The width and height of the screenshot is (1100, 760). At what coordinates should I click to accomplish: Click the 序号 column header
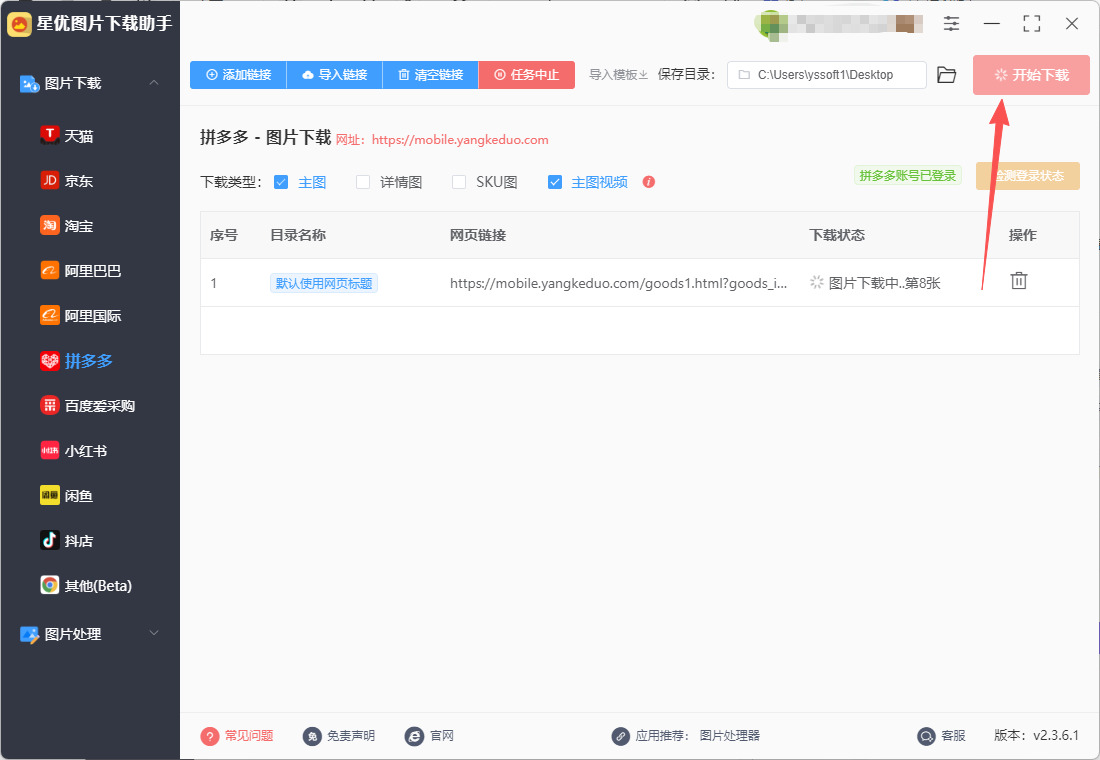[x=224, y=235]
